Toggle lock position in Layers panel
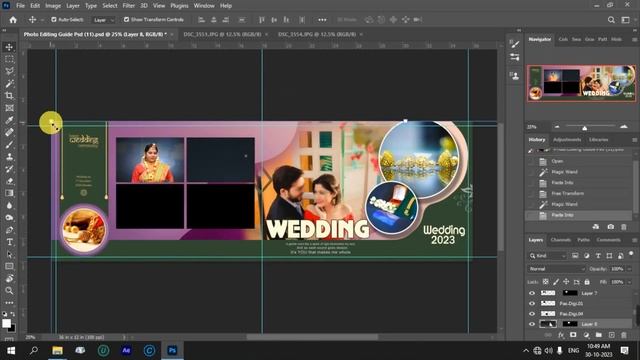The height and width of the screenshot is (360, 640). click(566, 282)
